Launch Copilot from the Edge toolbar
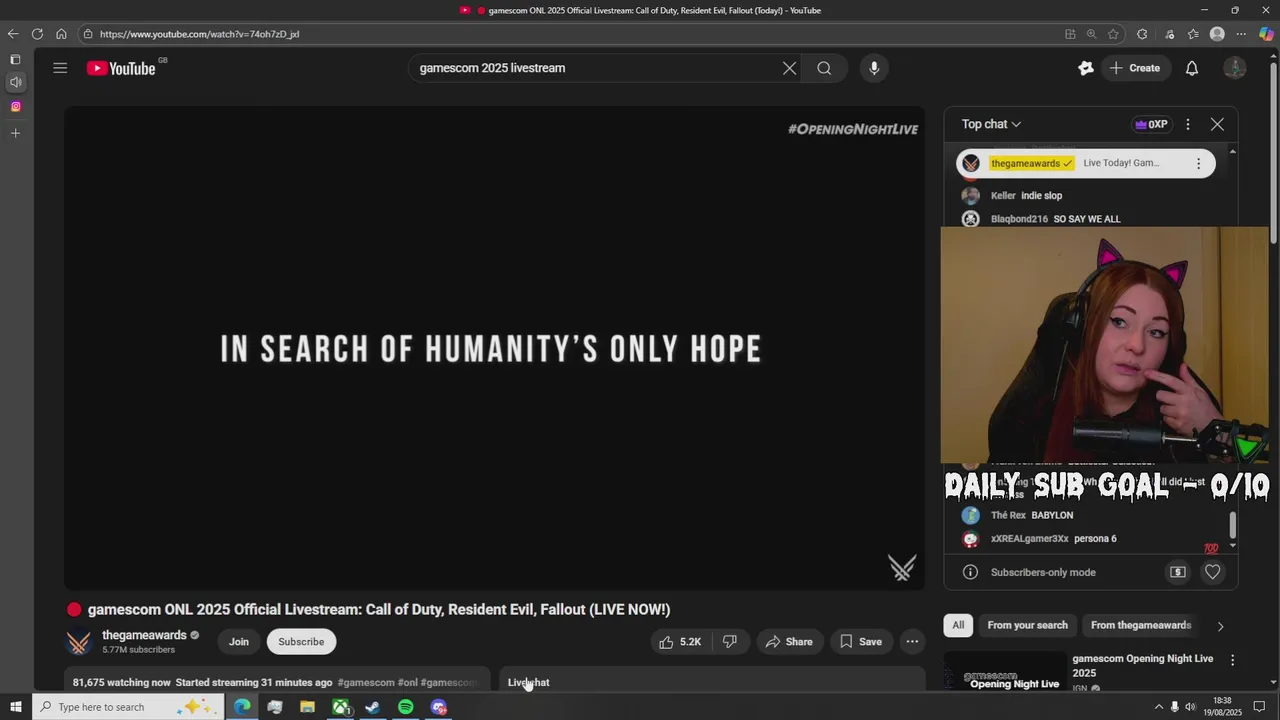1280x720 pixels. [x=1266, y=34]
